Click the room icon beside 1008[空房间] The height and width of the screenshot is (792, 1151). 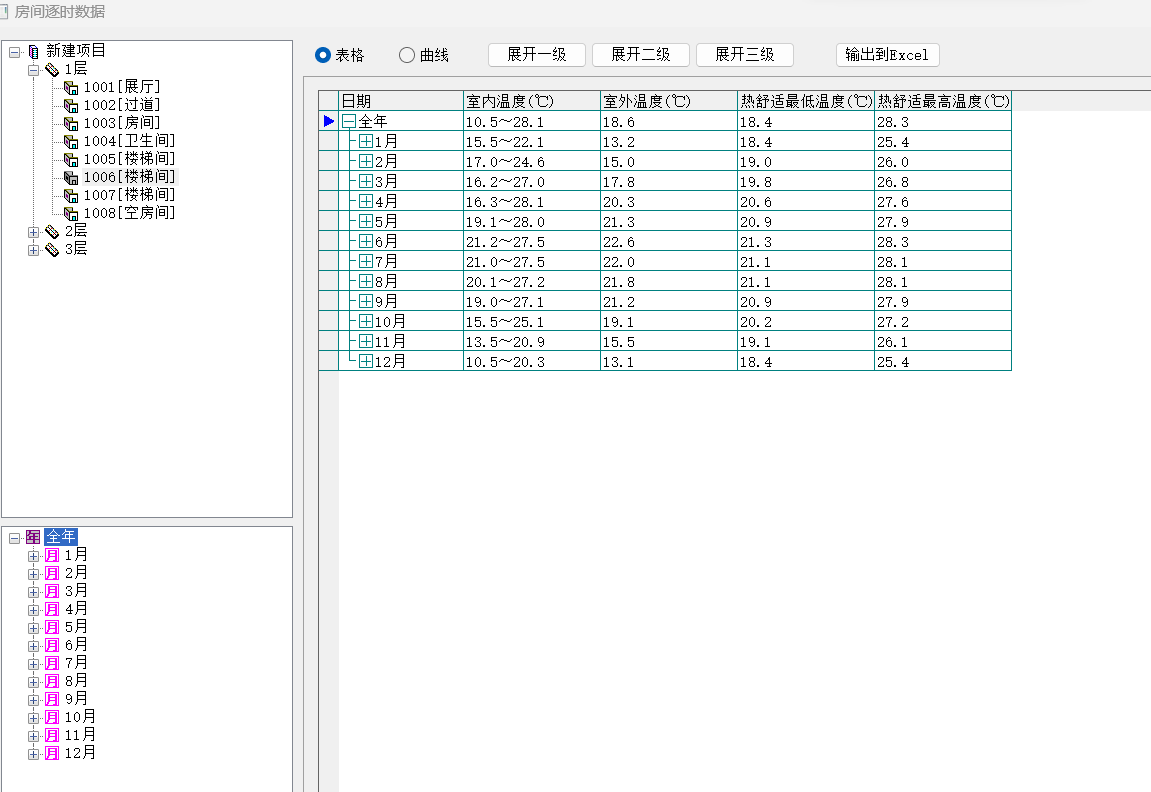pos(71,213)
